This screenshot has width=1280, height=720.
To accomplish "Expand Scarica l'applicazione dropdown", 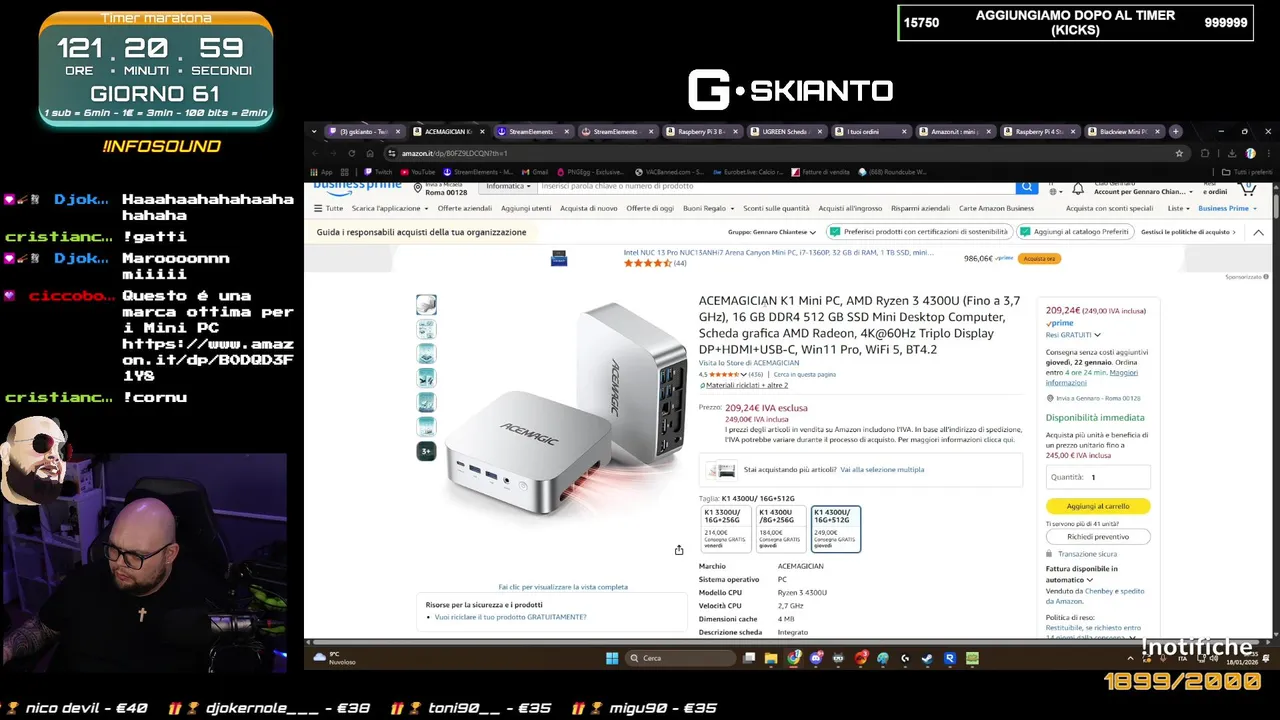I will pyautogui.click(x=390, y=208).
